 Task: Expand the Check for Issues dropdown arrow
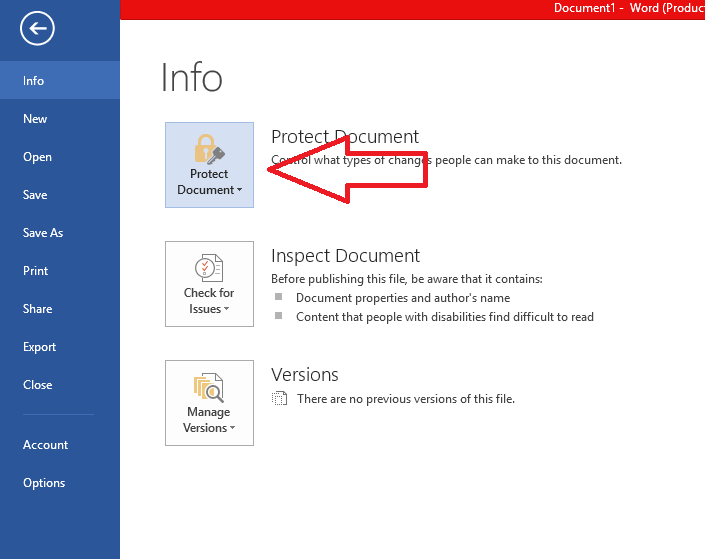[x=227, y=309]
